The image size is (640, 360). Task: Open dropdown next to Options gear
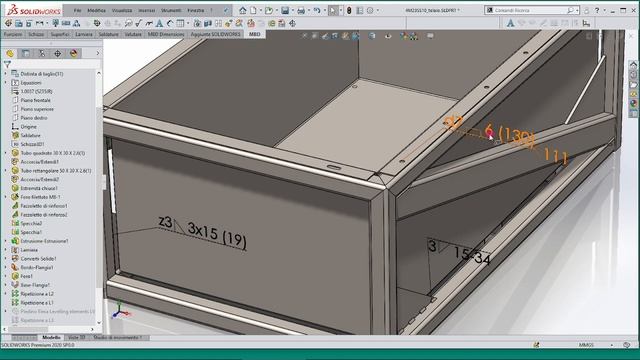coord(378,11)
